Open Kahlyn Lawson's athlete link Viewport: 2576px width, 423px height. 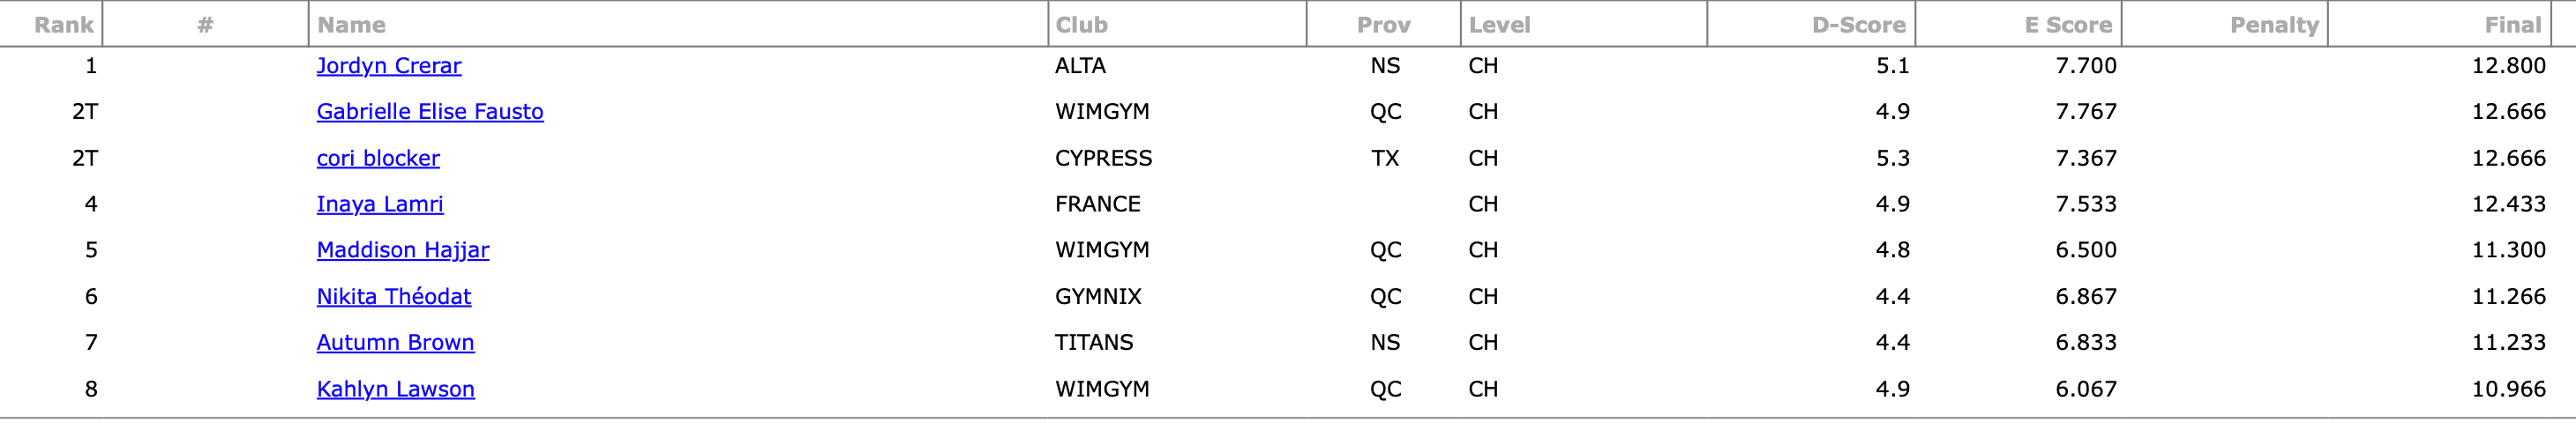395,389
